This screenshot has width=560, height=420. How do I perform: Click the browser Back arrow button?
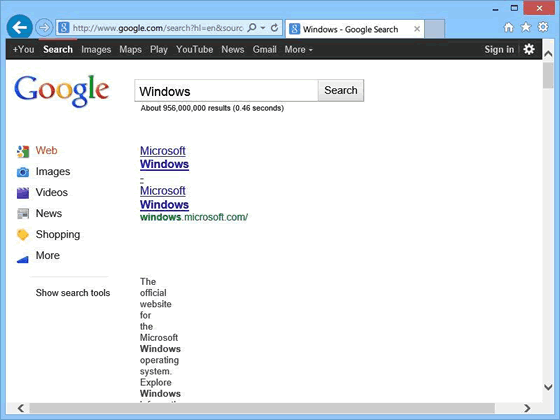tap(20, 27)
